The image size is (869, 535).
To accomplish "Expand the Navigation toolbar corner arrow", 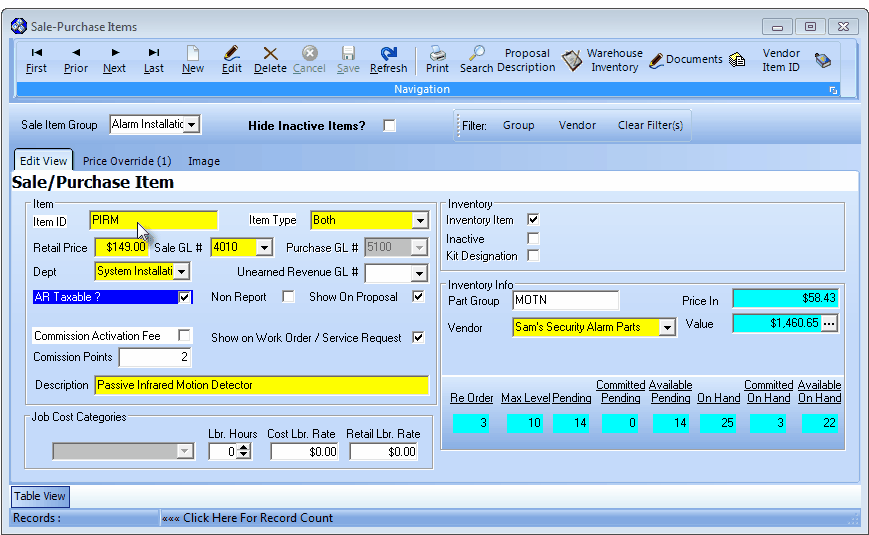I will 833,90.
